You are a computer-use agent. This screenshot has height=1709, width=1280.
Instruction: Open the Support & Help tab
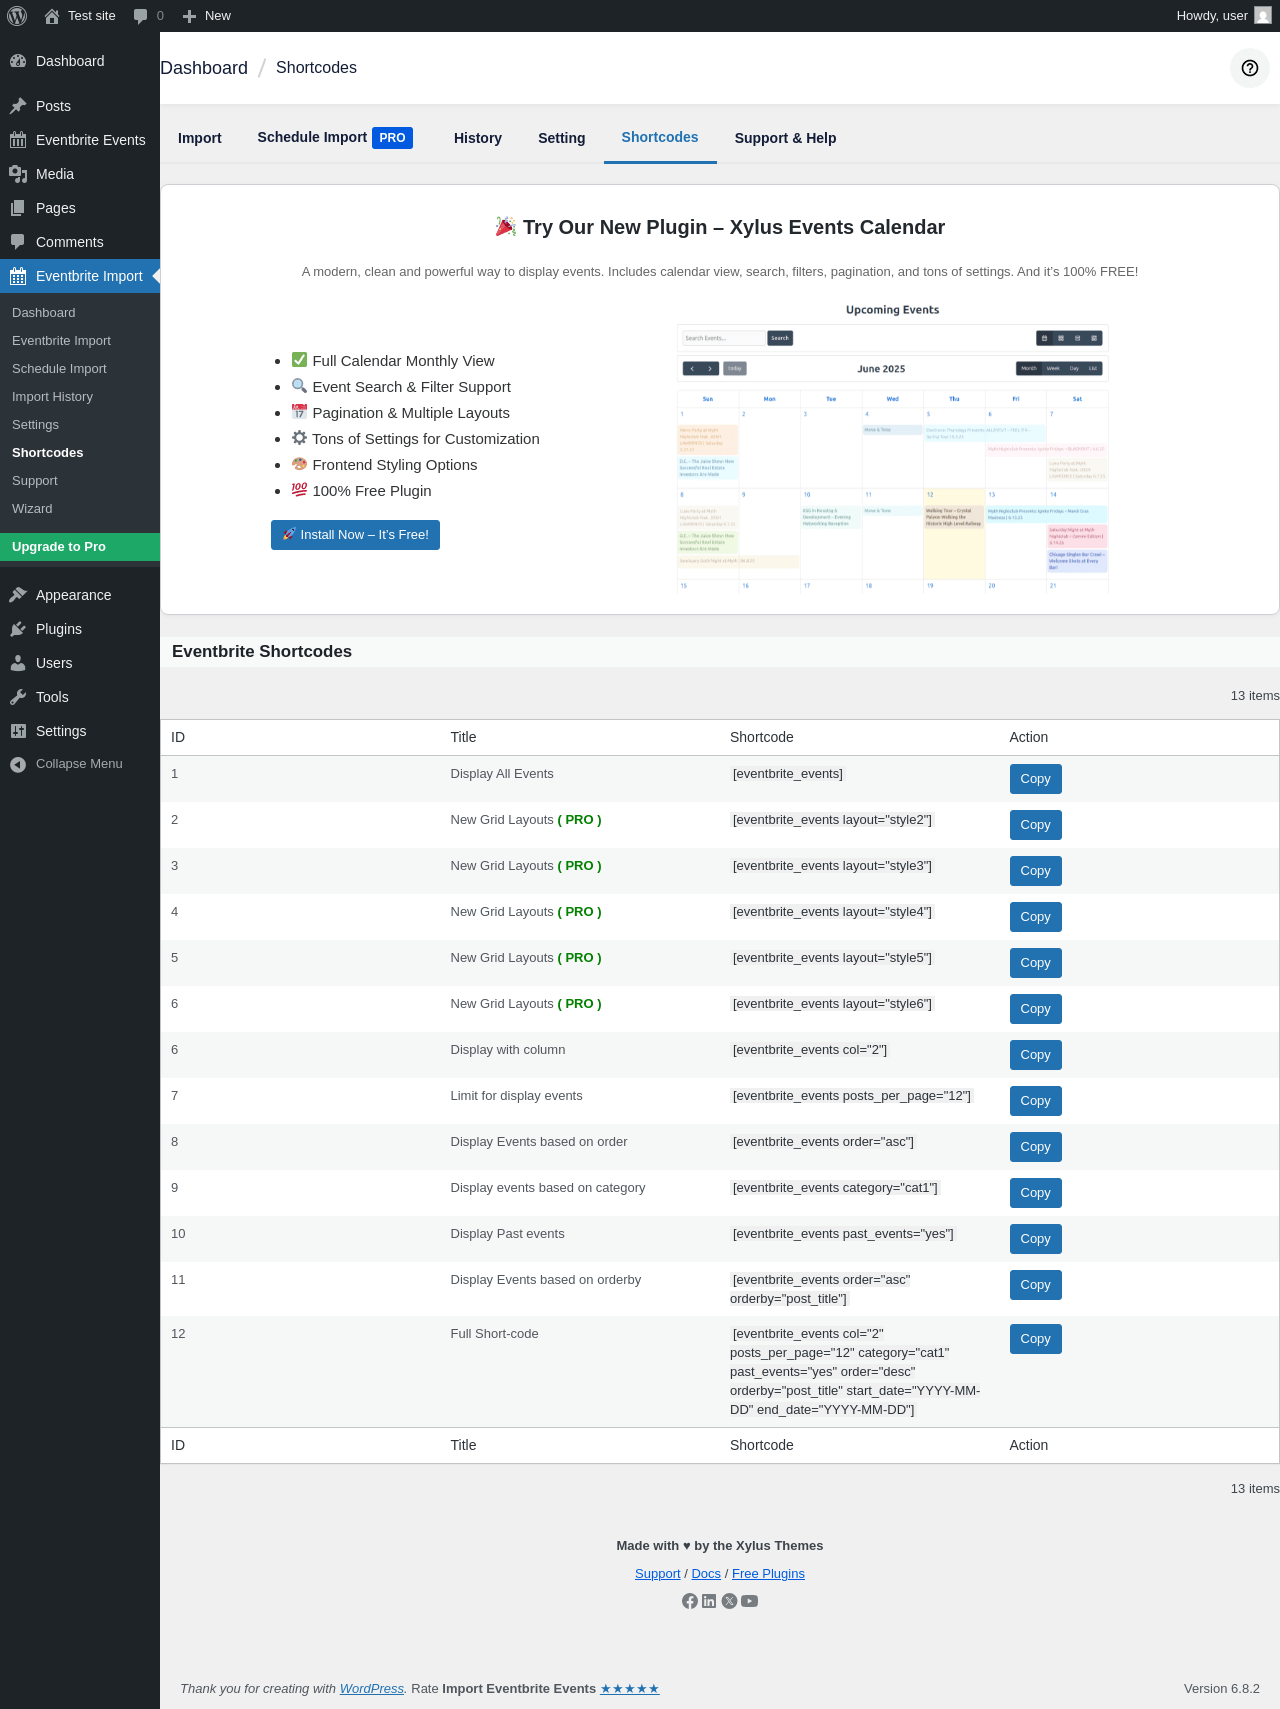(x=786, y=138)
